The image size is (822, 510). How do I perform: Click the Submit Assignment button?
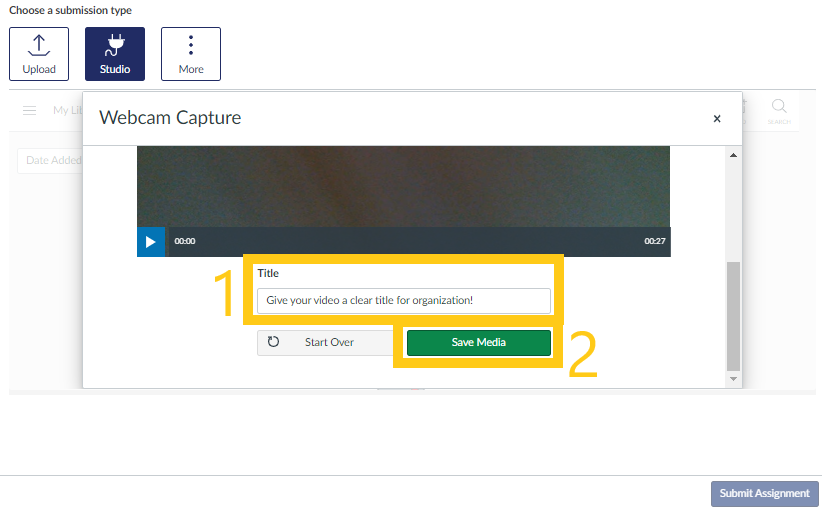(x=764, y=493)
